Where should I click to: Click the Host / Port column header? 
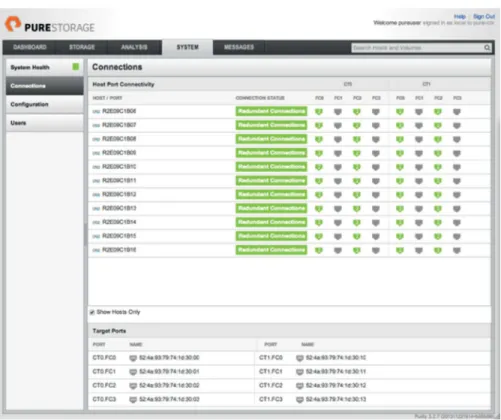[x=107, y=98]
